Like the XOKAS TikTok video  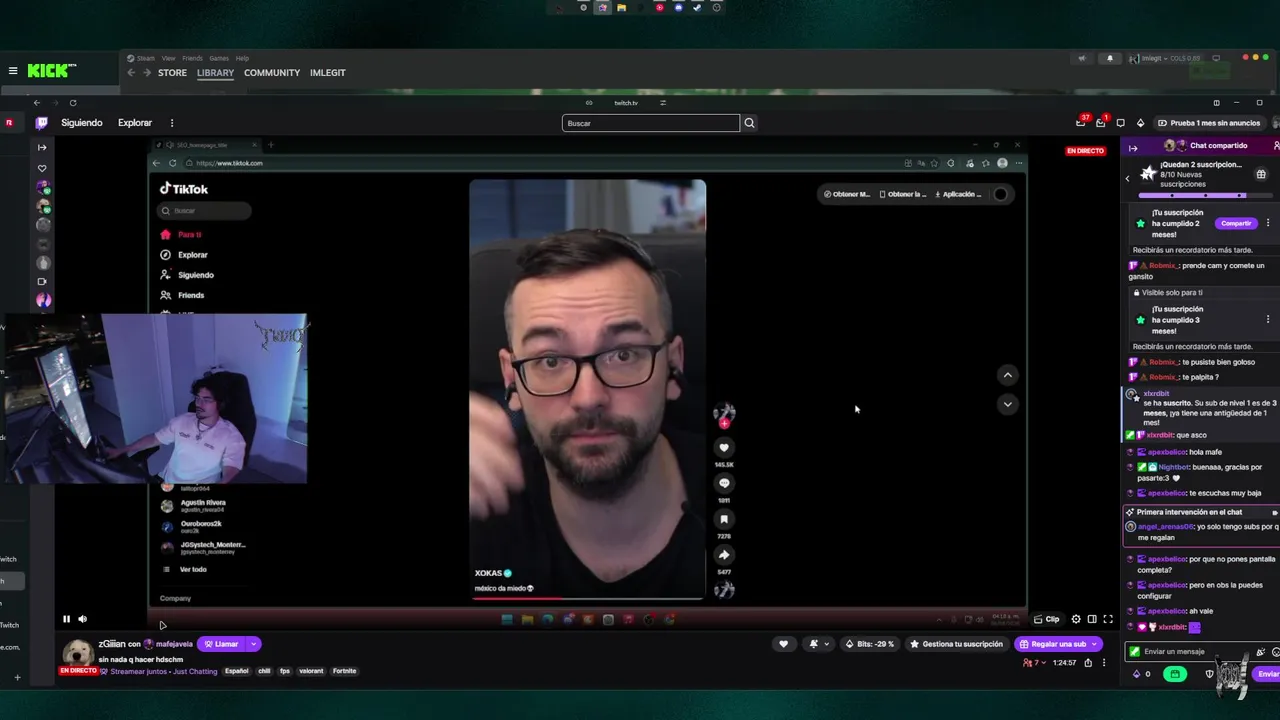coord(724,448)
